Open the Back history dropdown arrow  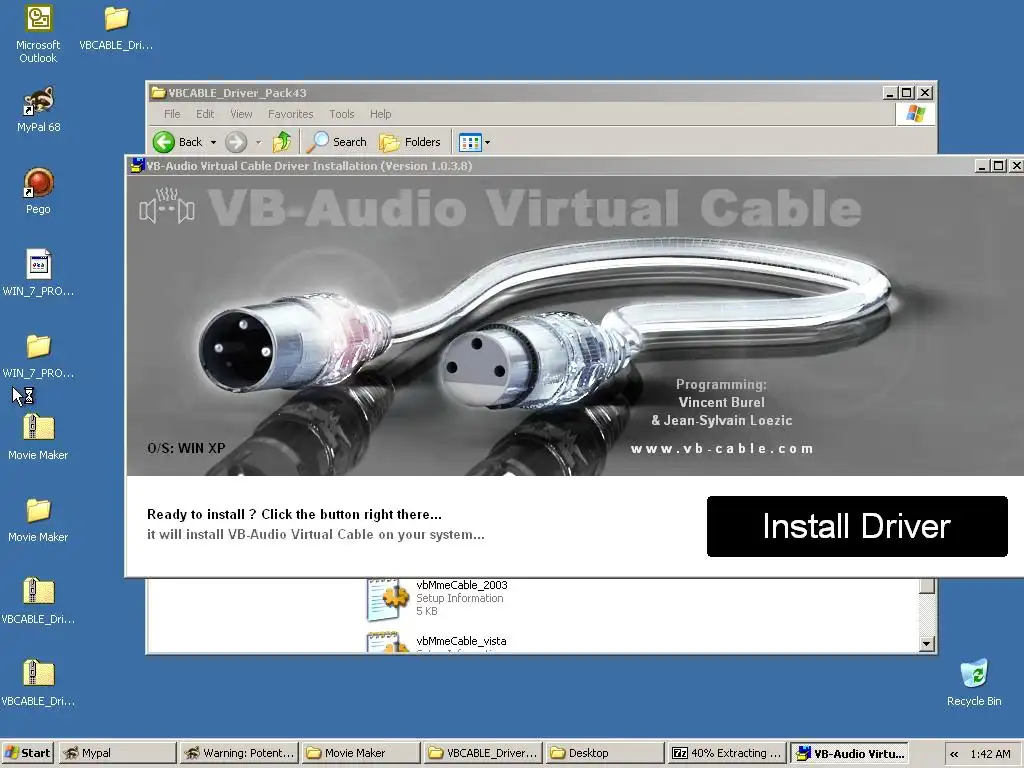coord(213,142)
